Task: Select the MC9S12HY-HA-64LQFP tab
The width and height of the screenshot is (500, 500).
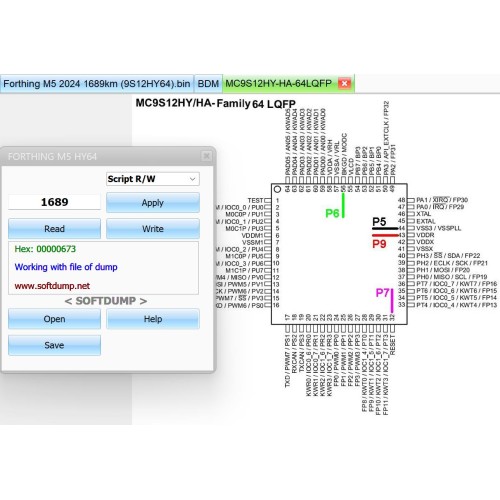Action: (x=279, y=83)
